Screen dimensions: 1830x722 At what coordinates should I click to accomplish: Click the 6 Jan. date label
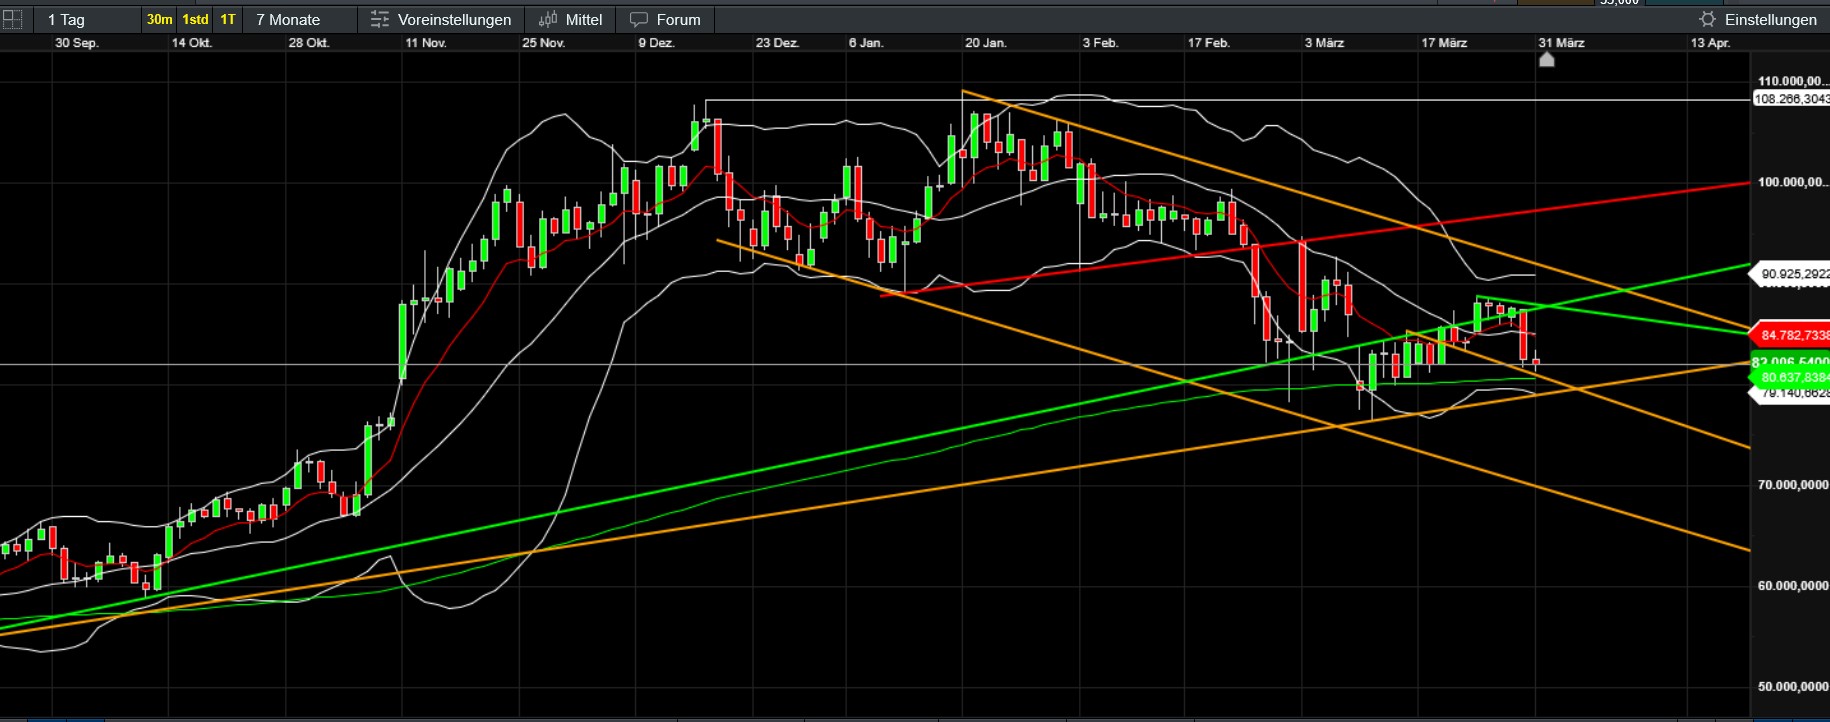(865, 43)
